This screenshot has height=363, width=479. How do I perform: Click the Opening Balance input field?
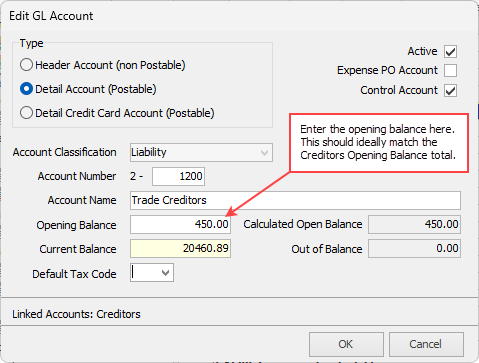coord(180,224)
